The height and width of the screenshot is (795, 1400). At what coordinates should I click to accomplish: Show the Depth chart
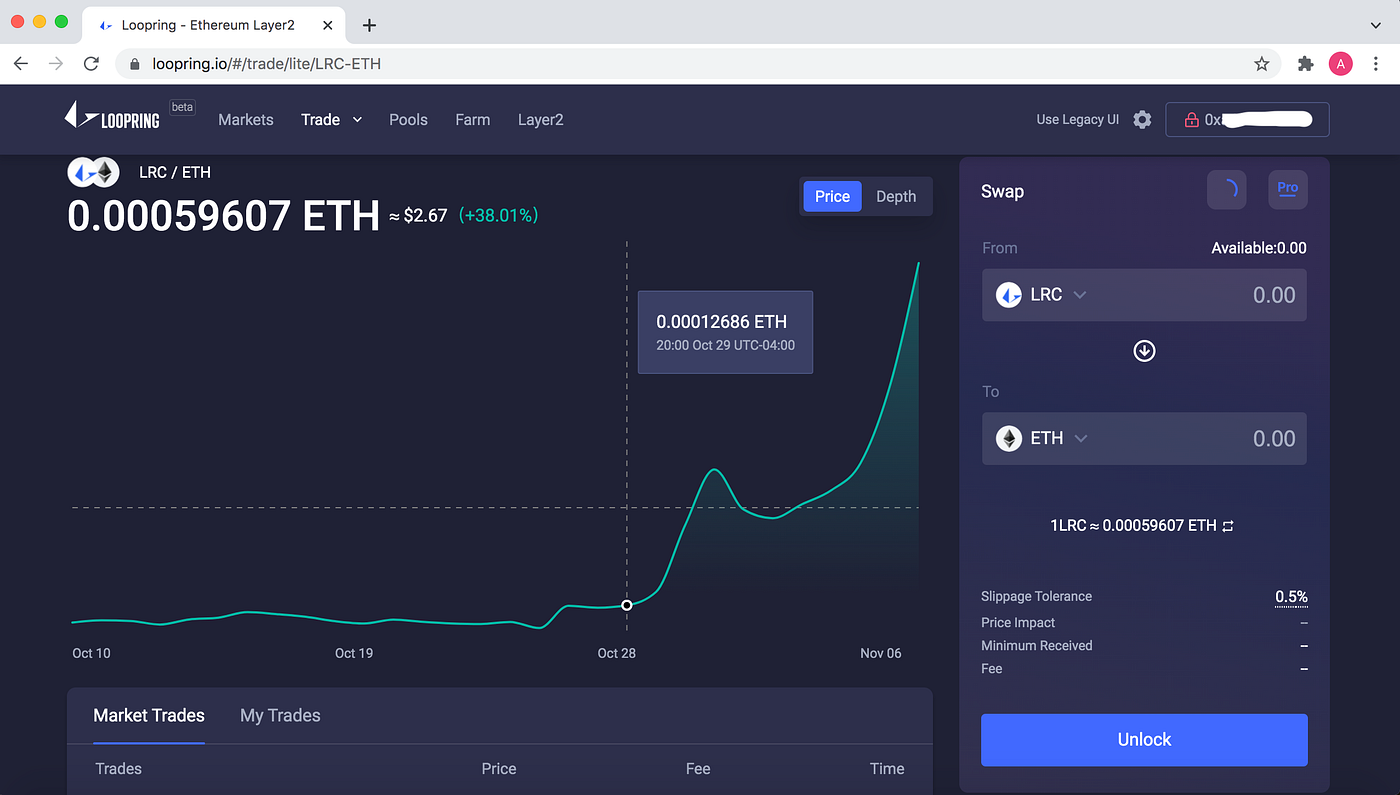pyautogui.click(x=896, y=196)
